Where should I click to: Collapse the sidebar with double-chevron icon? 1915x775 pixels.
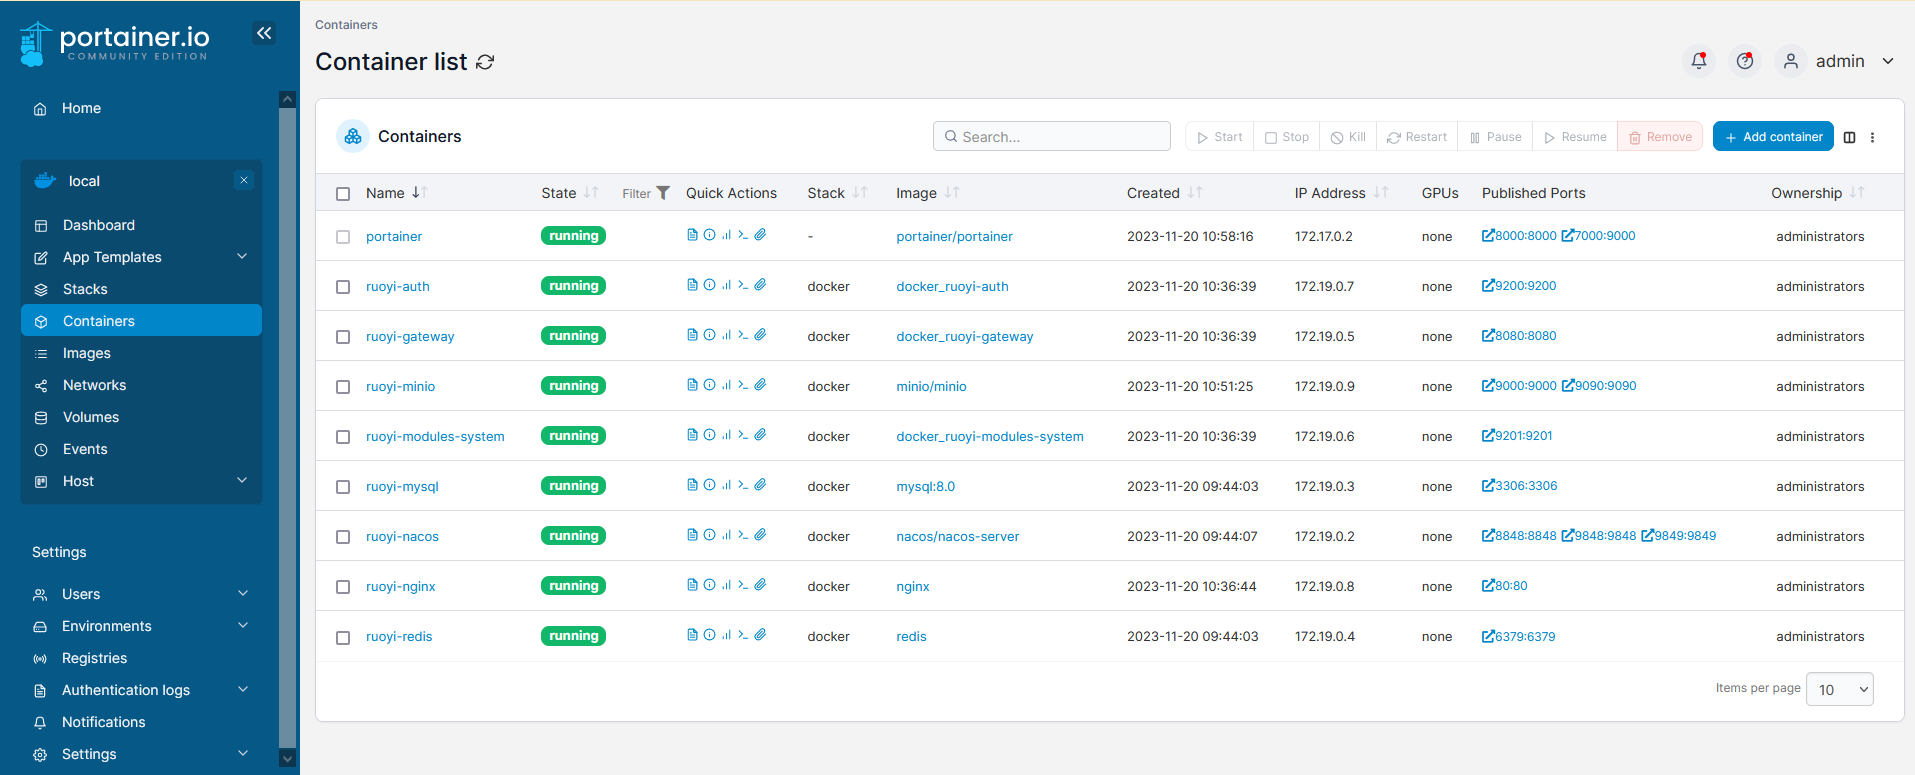coord(264,33)
